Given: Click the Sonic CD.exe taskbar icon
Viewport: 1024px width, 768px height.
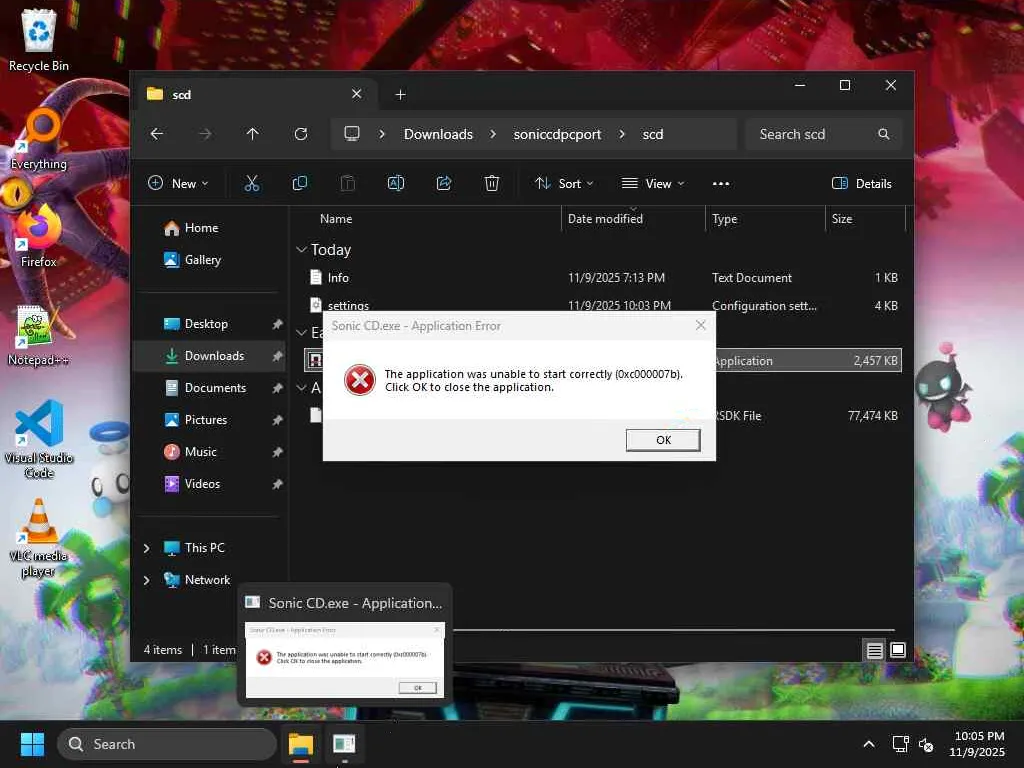Looking at the screenshot, I should [344, 744].
